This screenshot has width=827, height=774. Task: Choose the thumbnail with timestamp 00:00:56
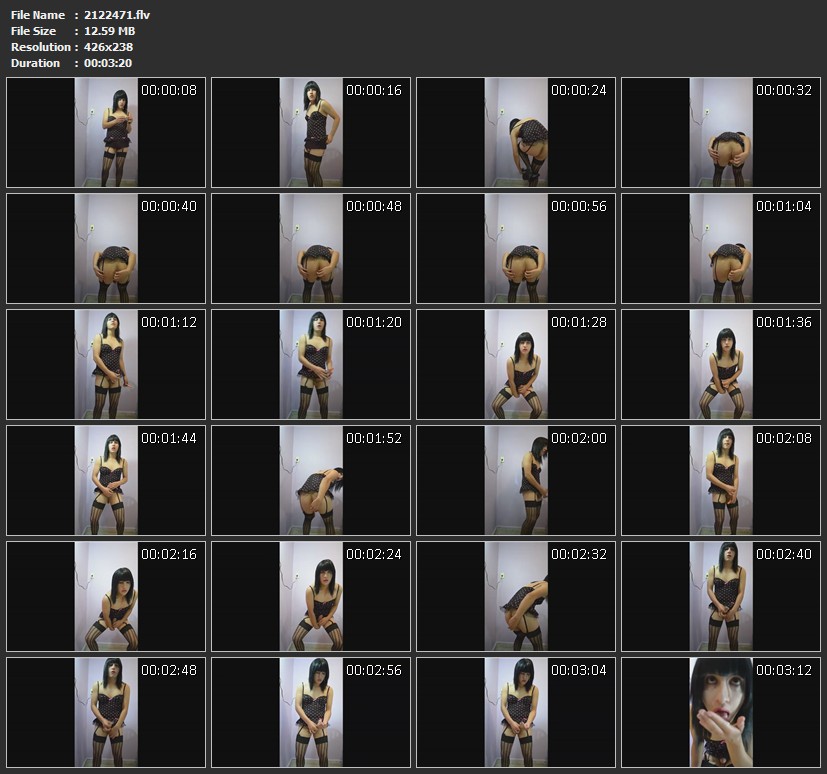(x=516, y=249)
